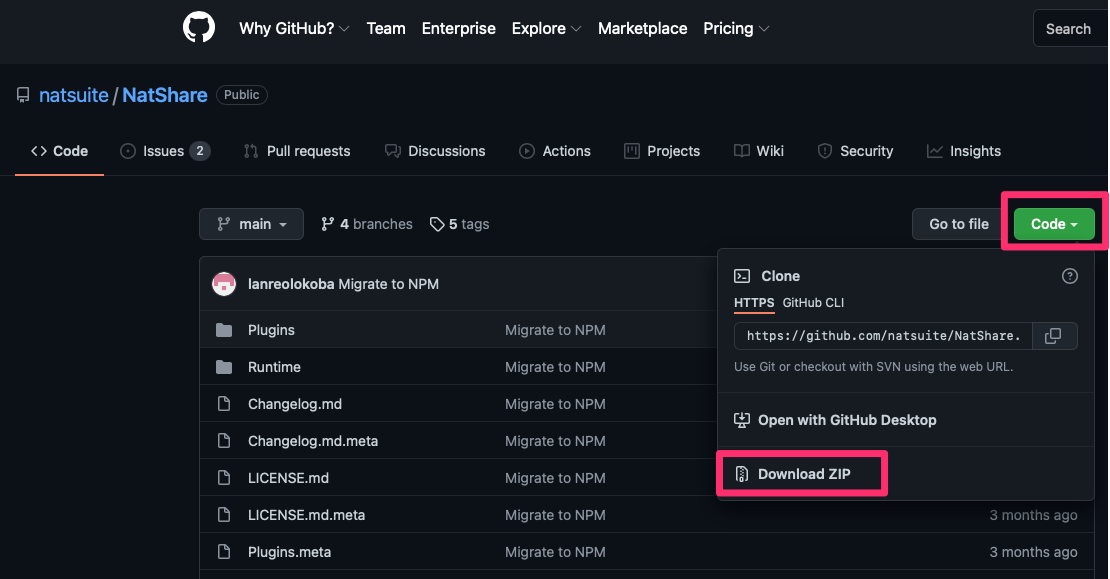Click the Plugins.meta file icon
Image resolution: width=1110 pixels, height=579 pixels.
click(x=224, y=551)
